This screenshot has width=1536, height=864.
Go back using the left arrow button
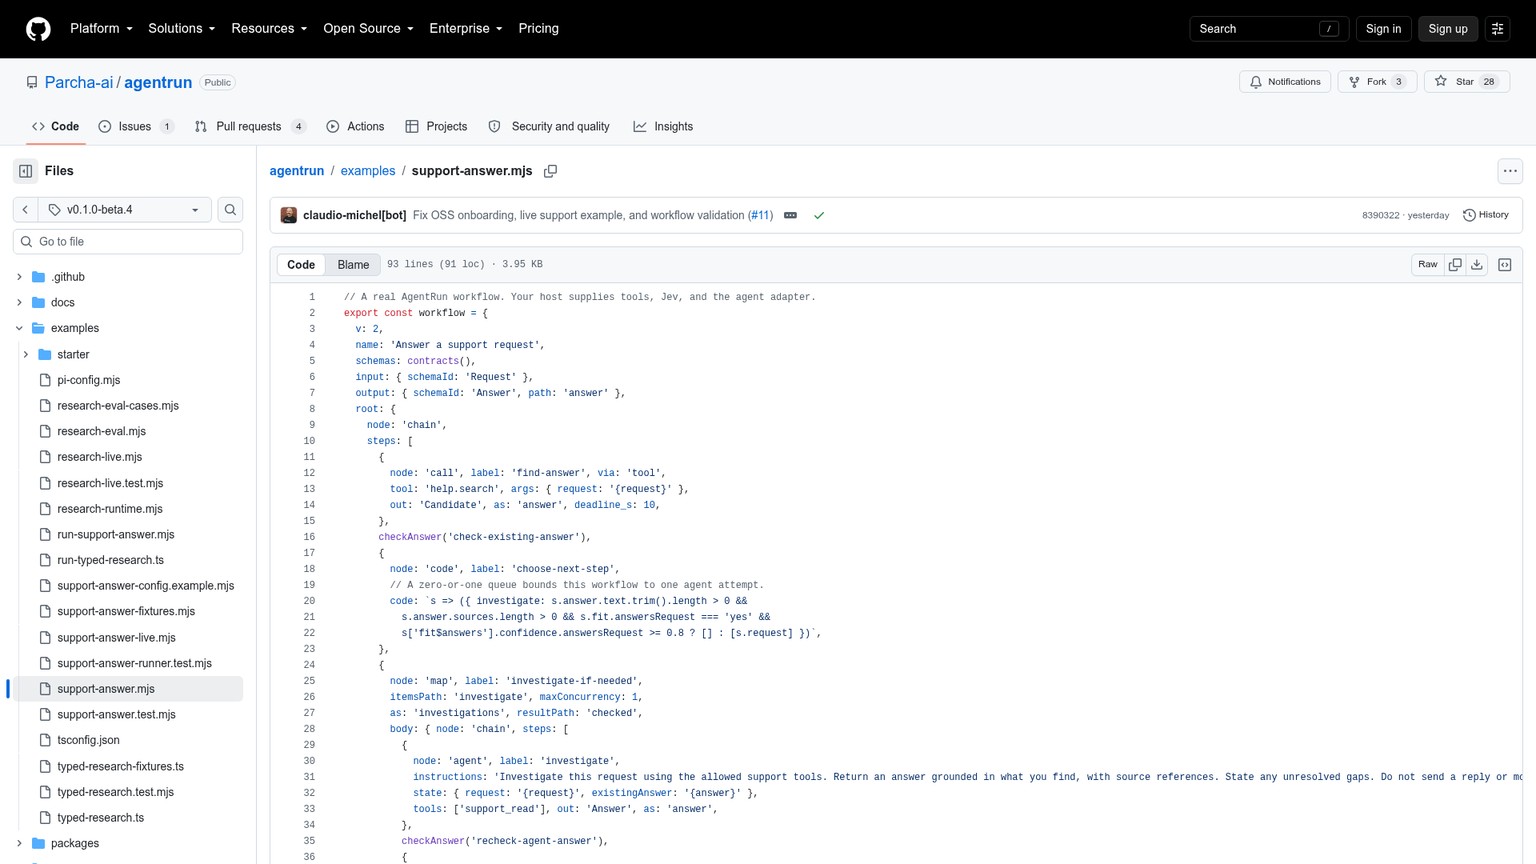(x=25, y=210)
